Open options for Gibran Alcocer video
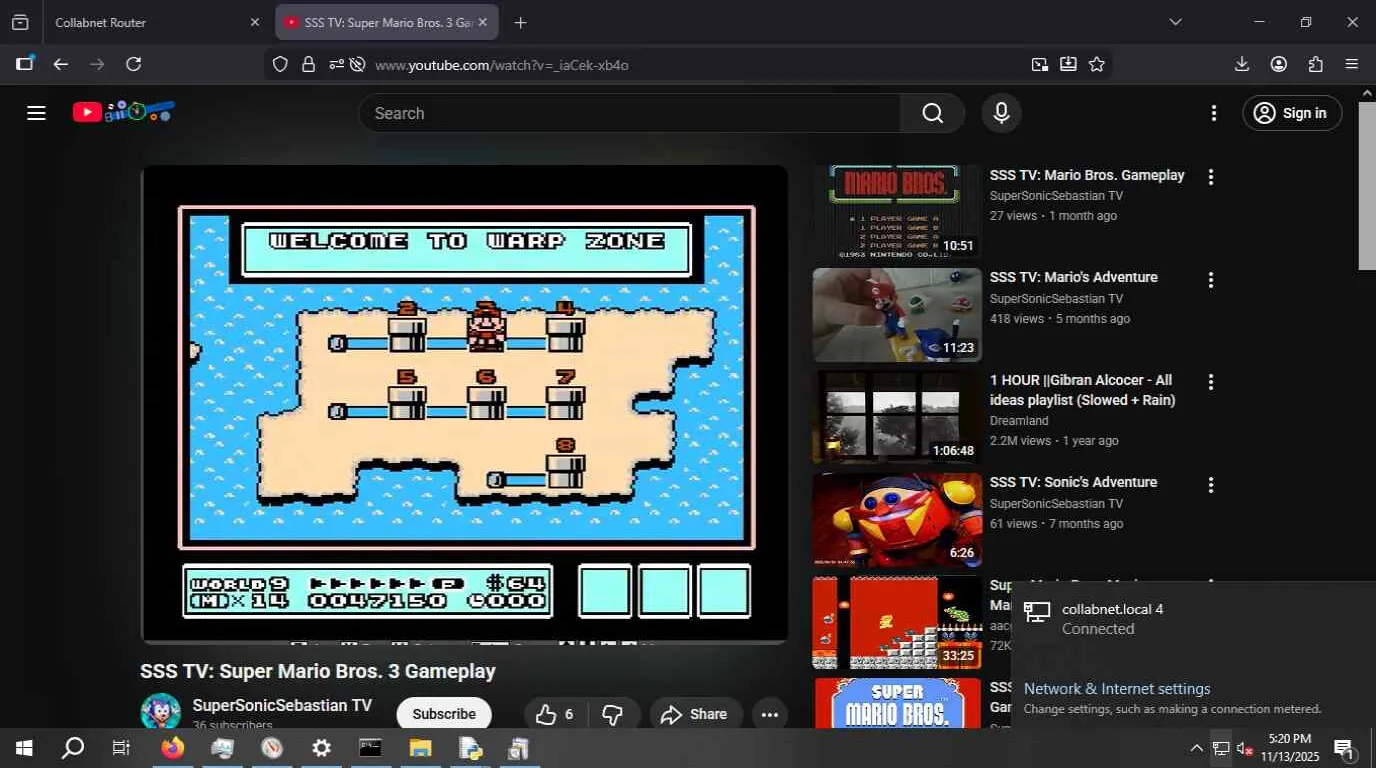 pos(1211,382)
